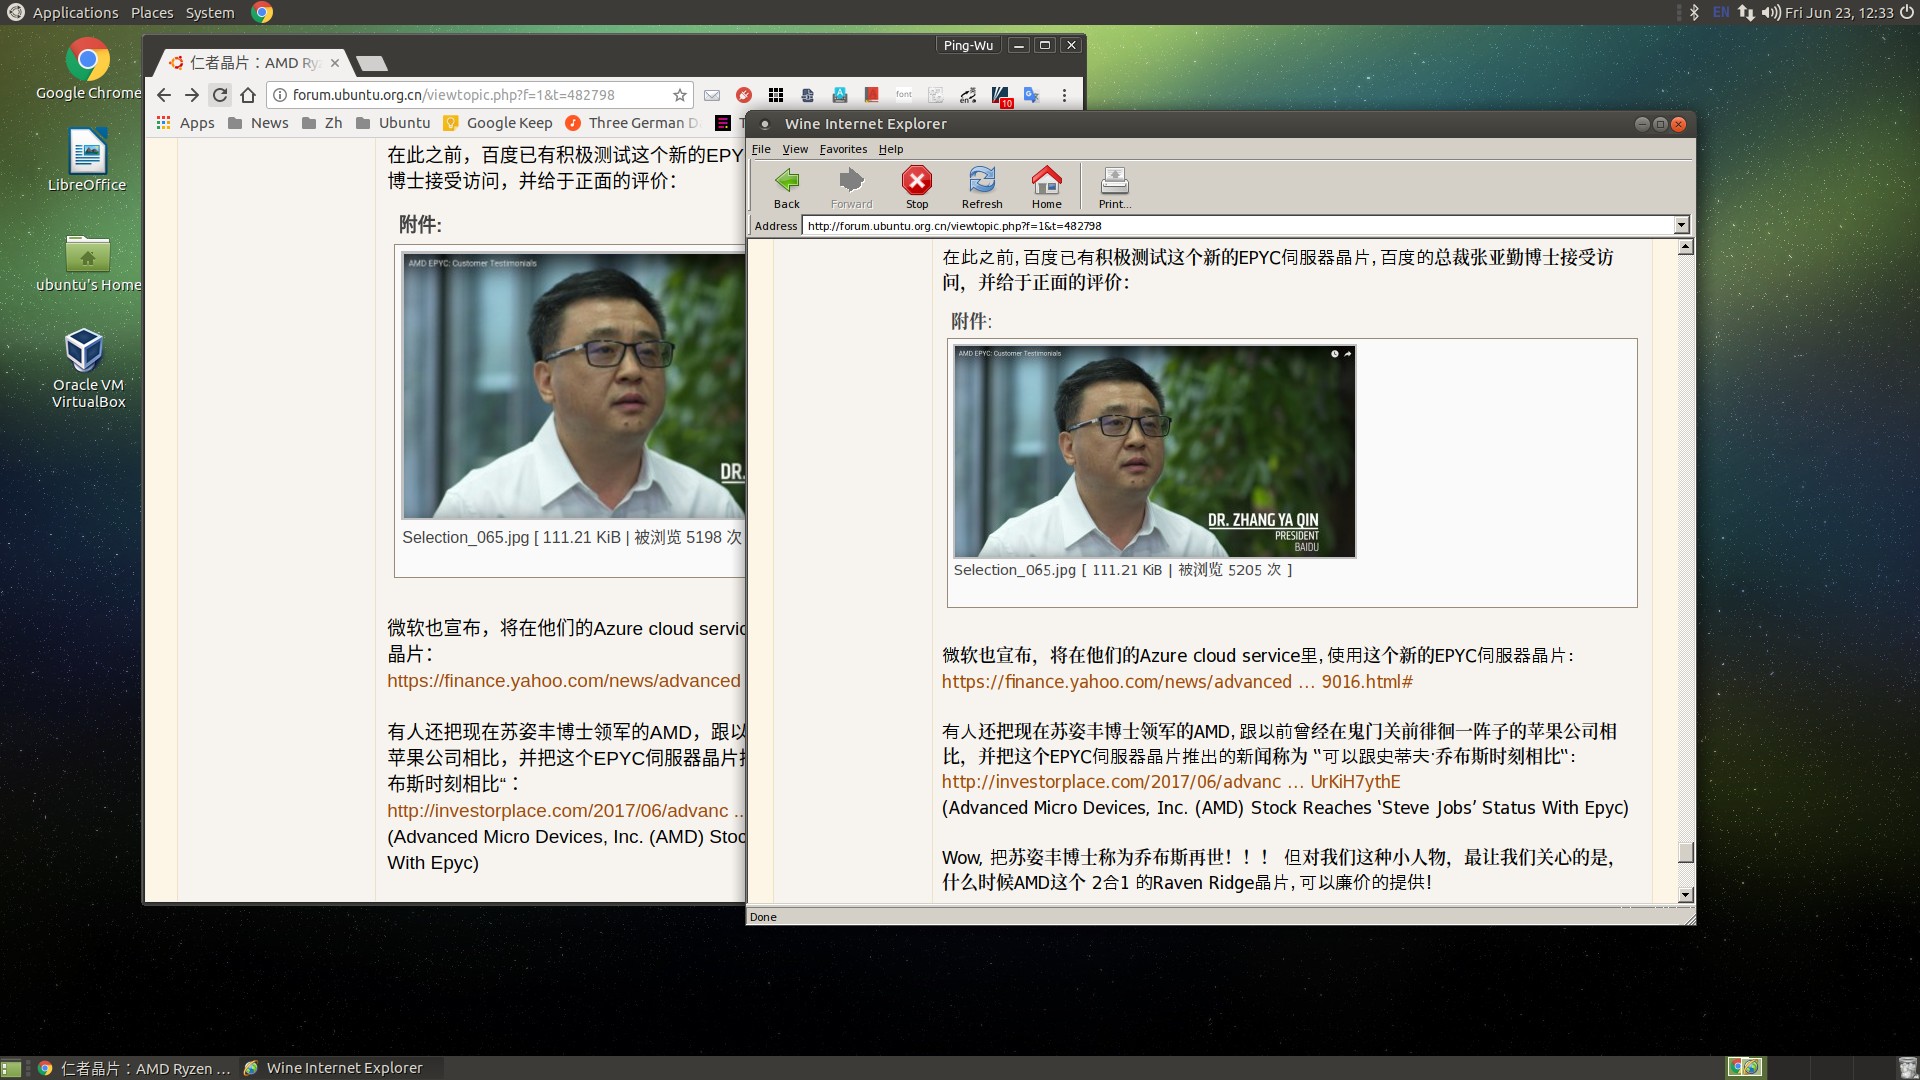The image size is (1920, 1080).
Task: Bookmark this page with the star icon
Action: point(680,95)
